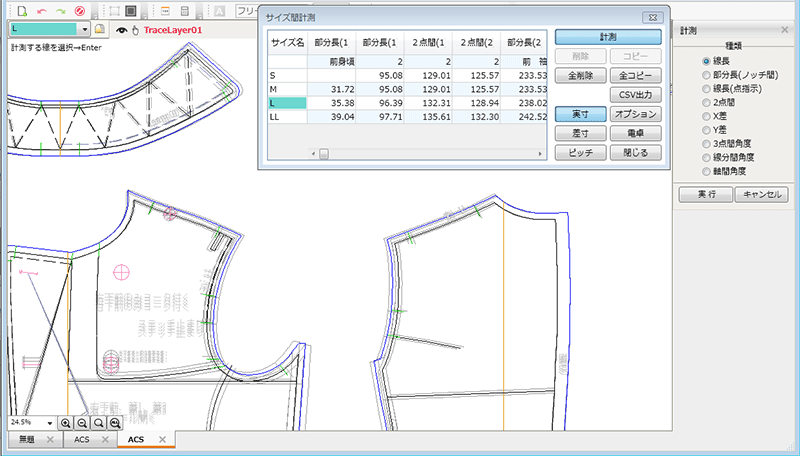Click the 閉じる button

636,153
